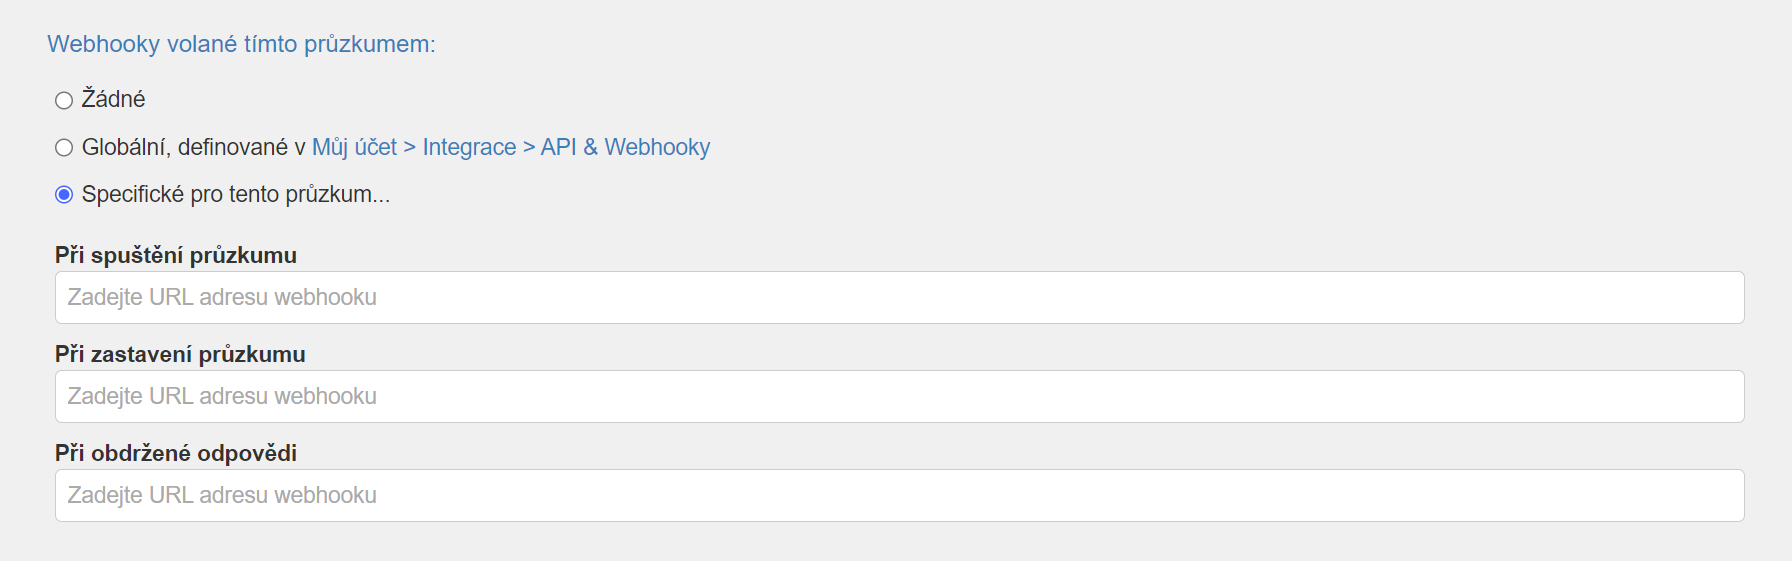Focus the "Při zastavení průzkumu" URL field
This screenshot has width=1792, height=561.
pyautogui.click(x=899, y=396)
